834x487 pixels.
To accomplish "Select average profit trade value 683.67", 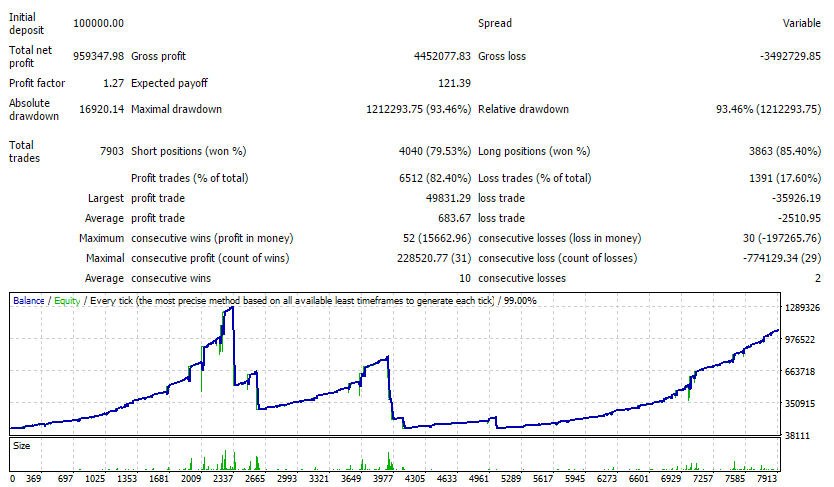I will pos(454,219).
